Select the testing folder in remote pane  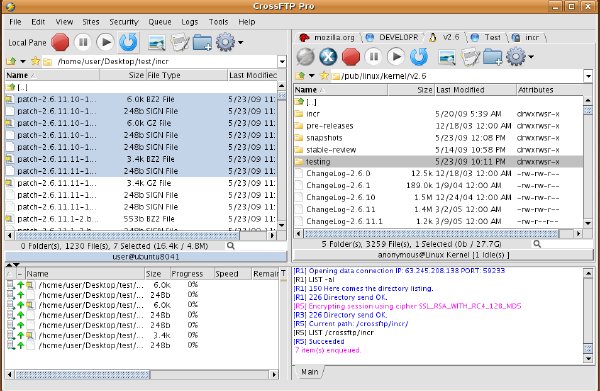438,162
